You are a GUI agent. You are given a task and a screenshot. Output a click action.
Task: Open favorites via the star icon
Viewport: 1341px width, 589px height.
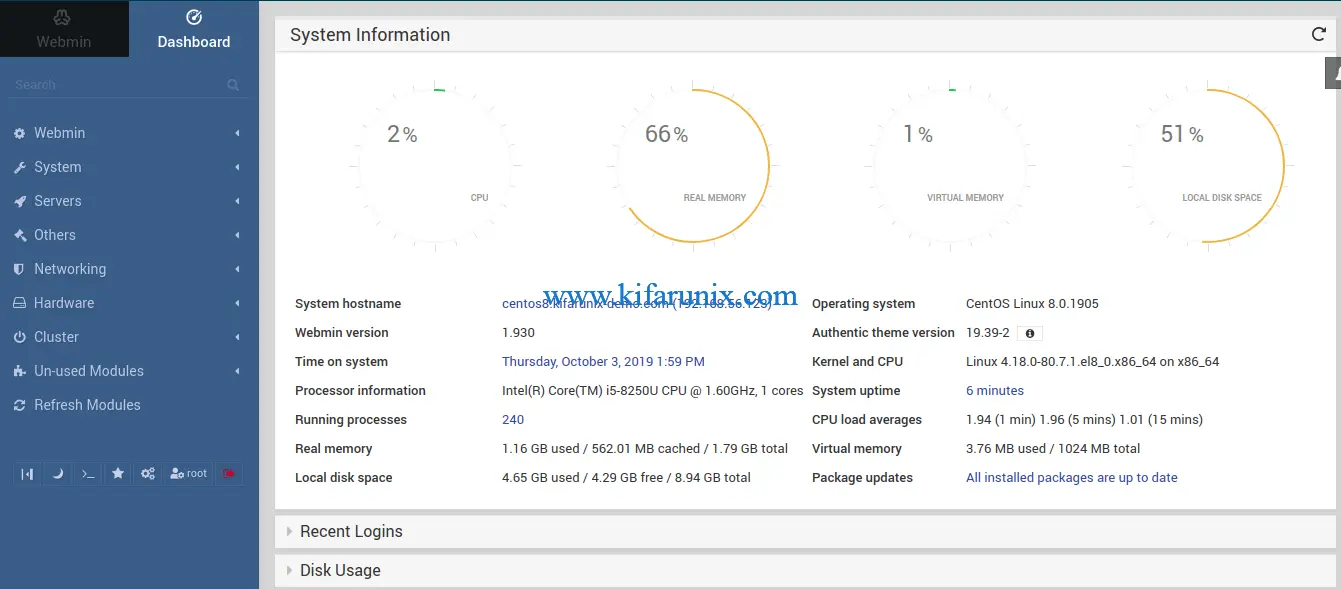118,473
